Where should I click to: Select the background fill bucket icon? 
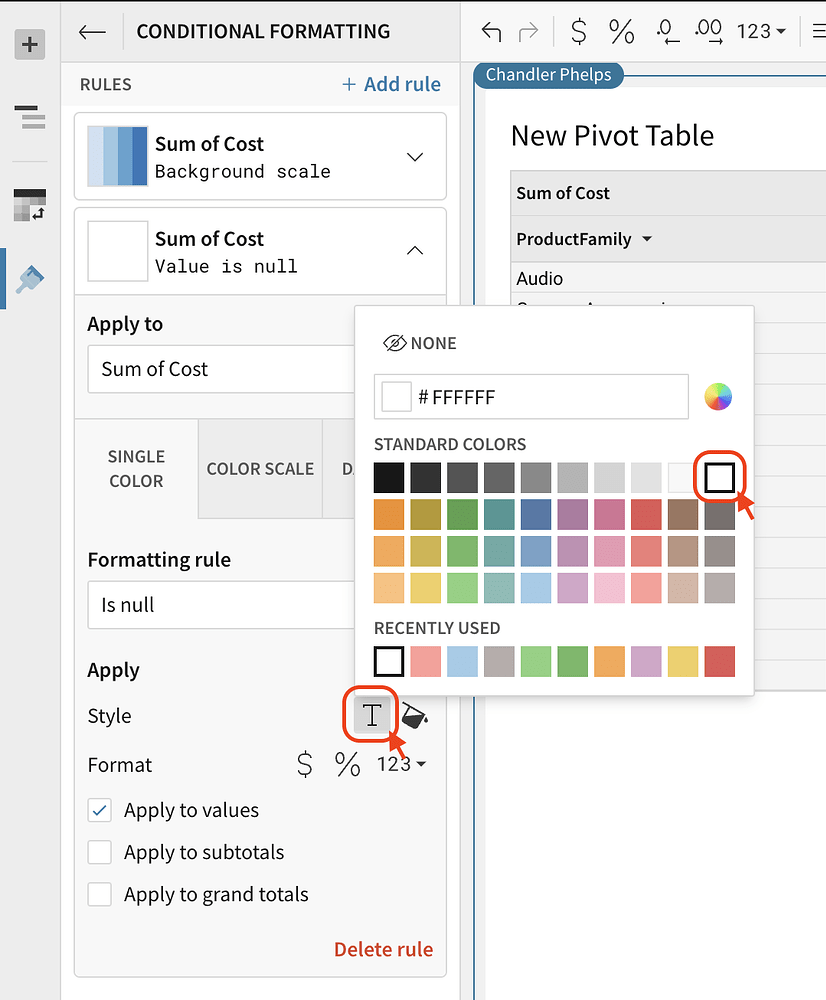[414, 715]
